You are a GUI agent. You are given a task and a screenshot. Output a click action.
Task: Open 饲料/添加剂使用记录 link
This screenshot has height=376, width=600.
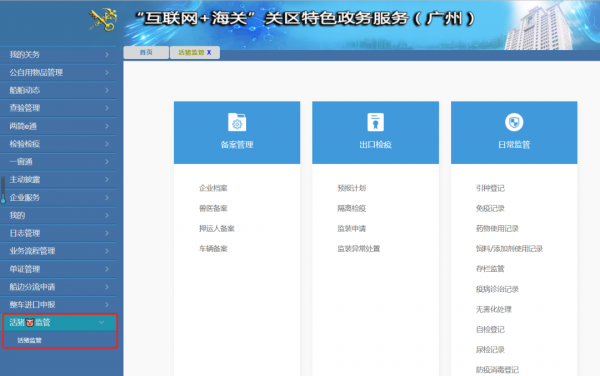coord(509,249)
